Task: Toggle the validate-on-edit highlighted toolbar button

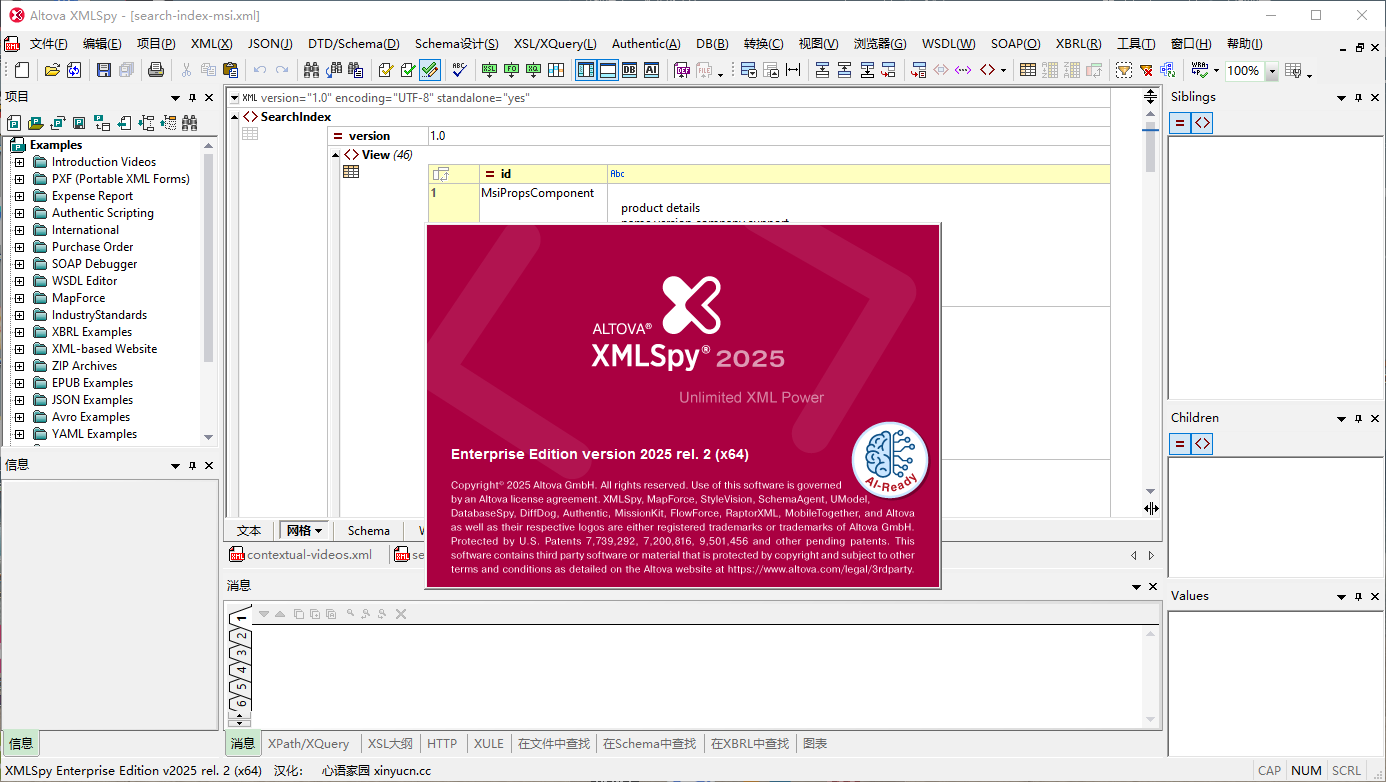Action: [x=430, y=70]
